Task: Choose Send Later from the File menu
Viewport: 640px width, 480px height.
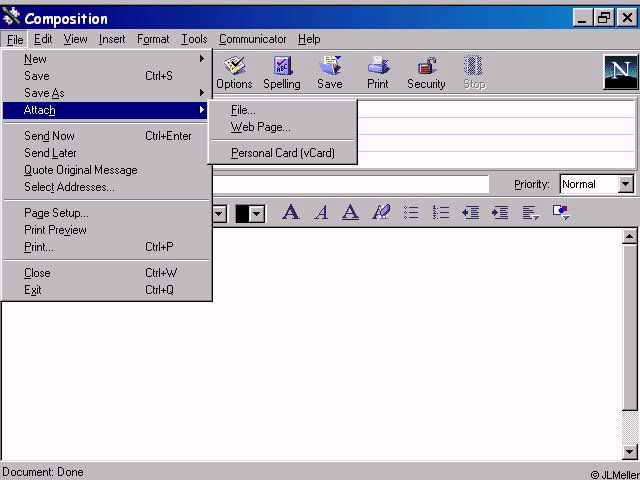Action: point(107,153)
